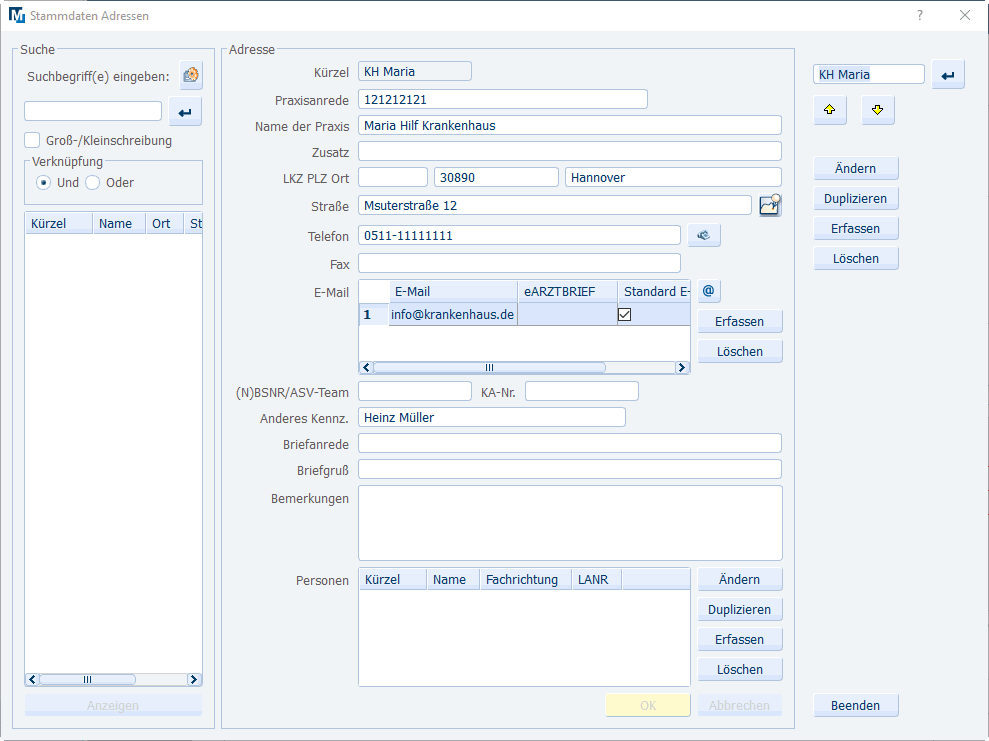Click Duplizieren in the right sidebar
The width and height of the screenshot is (989, 741).
pyautogui.click(x=855, y=198)
